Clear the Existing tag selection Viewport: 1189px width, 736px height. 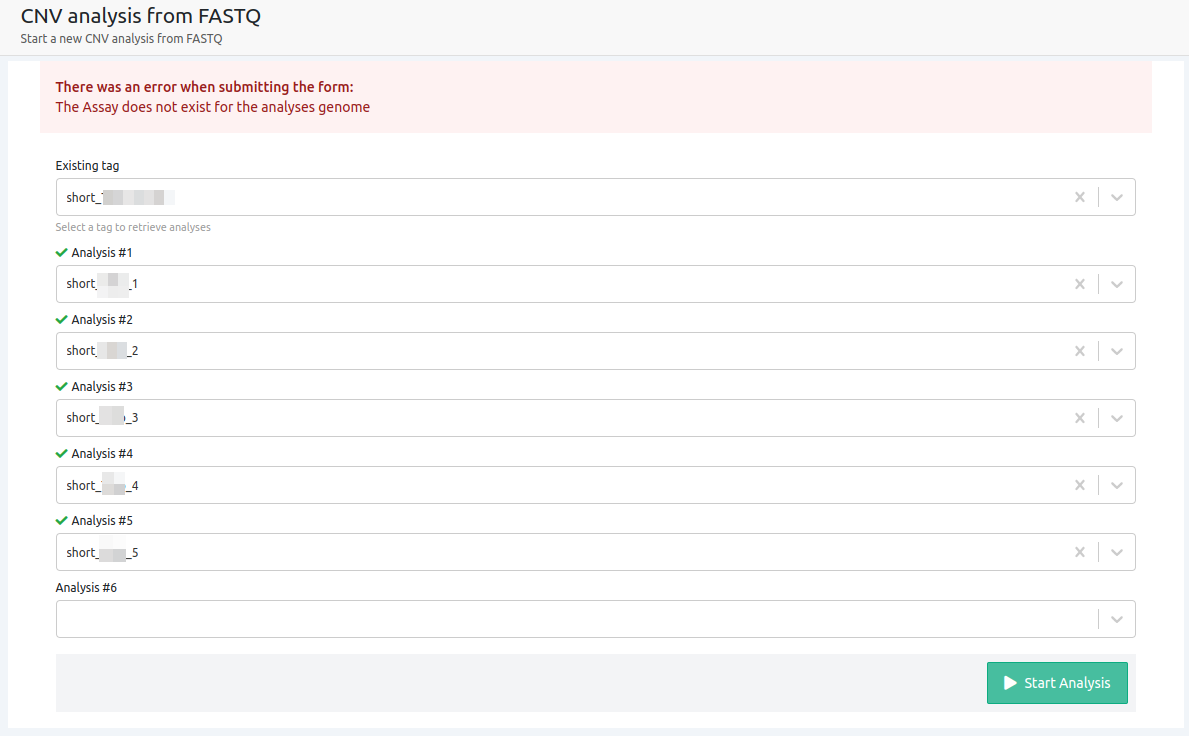coord(1079,197)
